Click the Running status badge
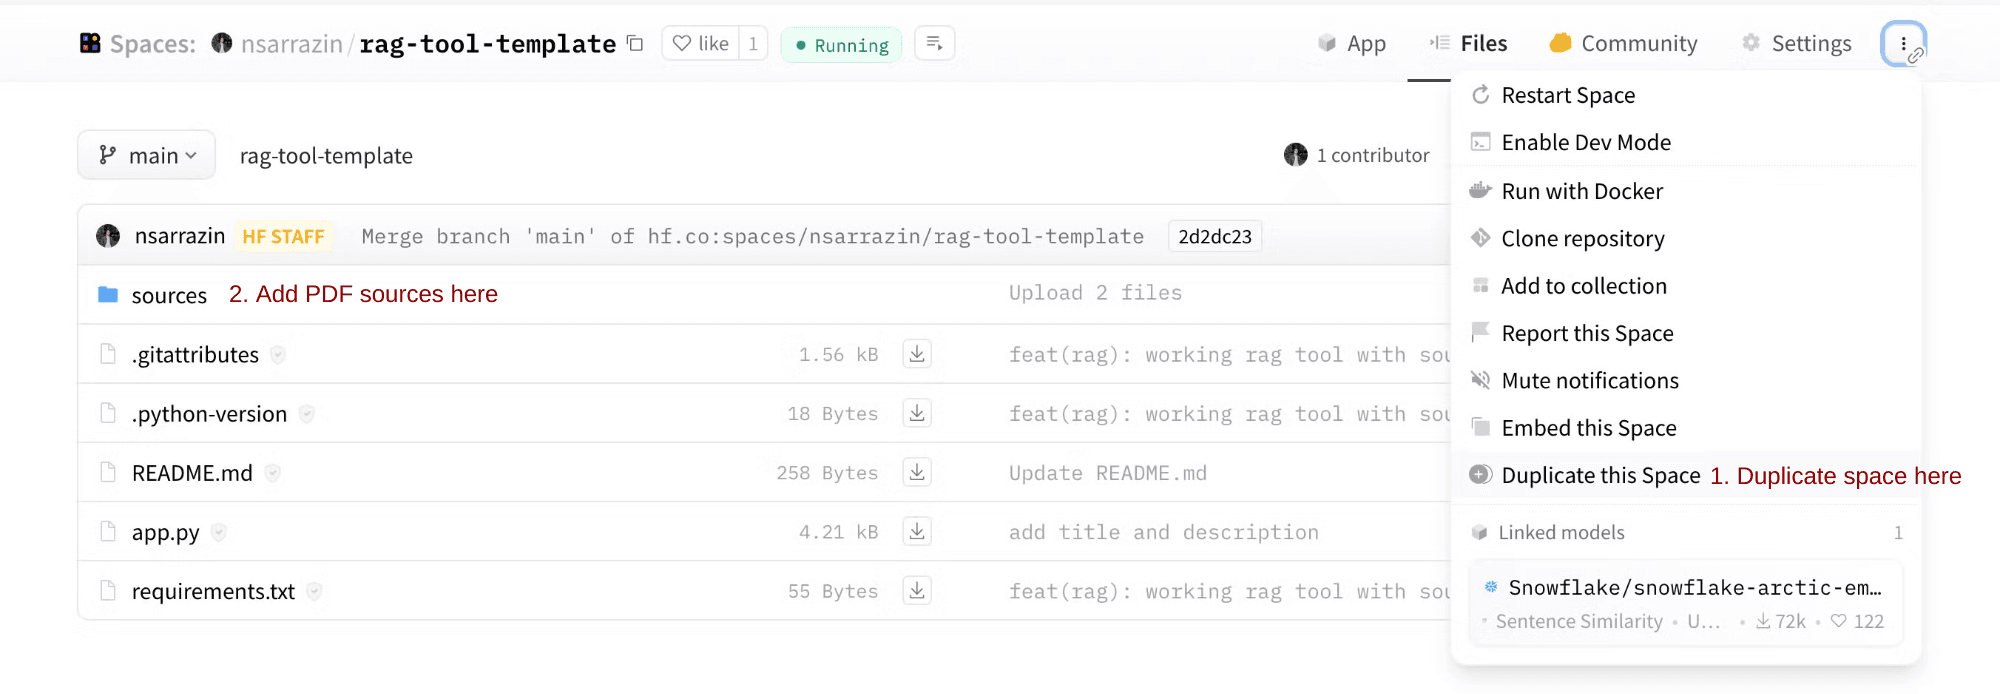This screenshot has width=2000, height=694. pos(841,45)
